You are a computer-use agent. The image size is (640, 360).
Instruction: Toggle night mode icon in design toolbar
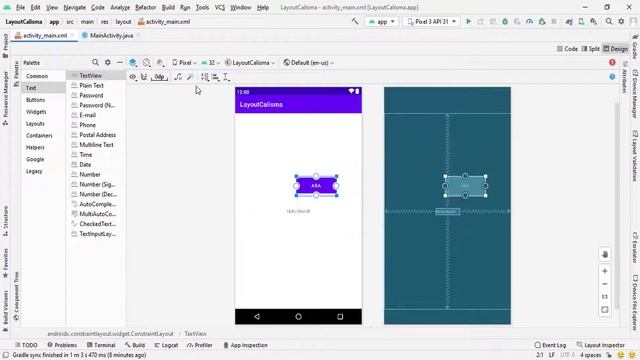coord(160,62)
